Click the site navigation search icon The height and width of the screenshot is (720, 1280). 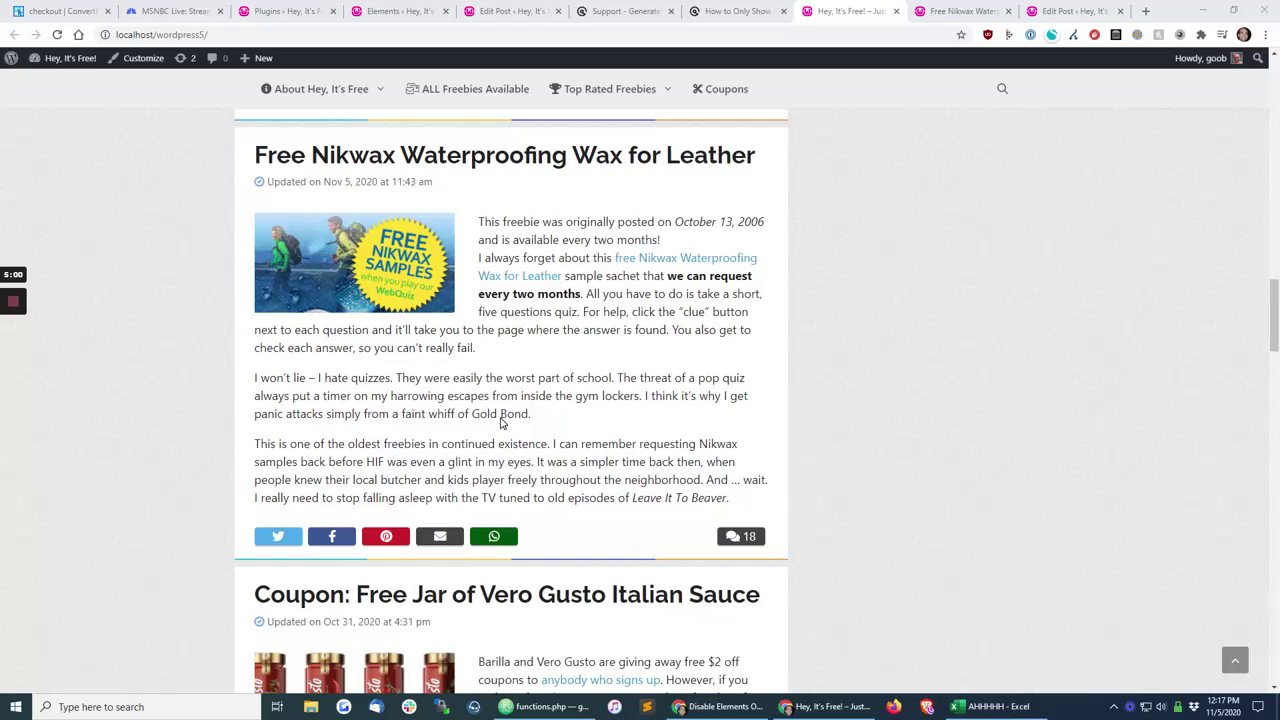click(x=1002, y=89)
